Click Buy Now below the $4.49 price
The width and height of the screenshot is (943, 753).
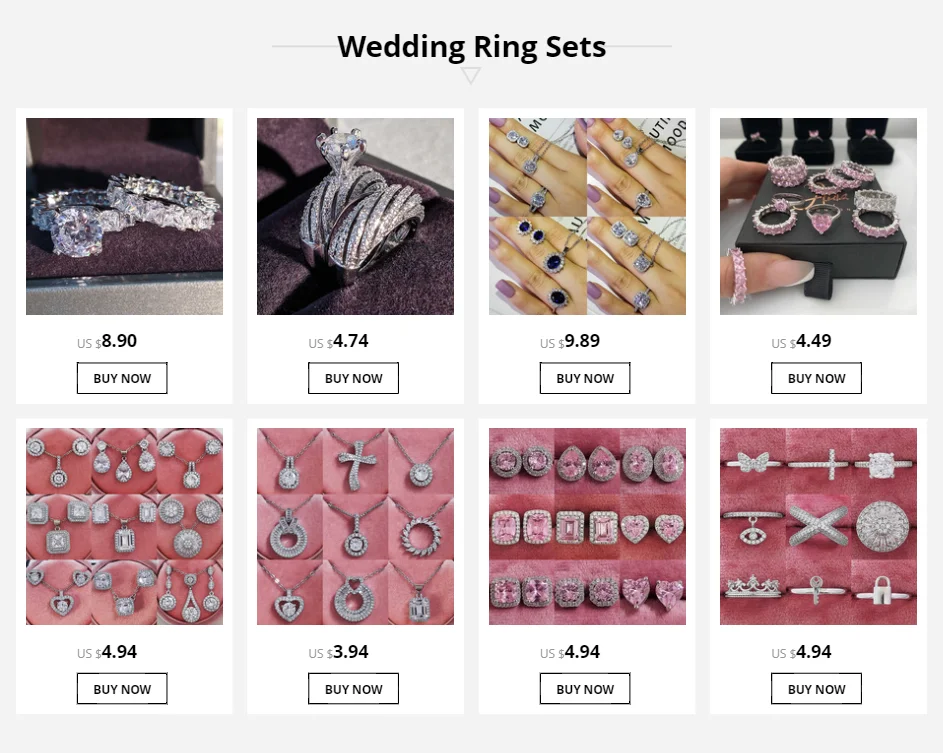coord(817,378)
